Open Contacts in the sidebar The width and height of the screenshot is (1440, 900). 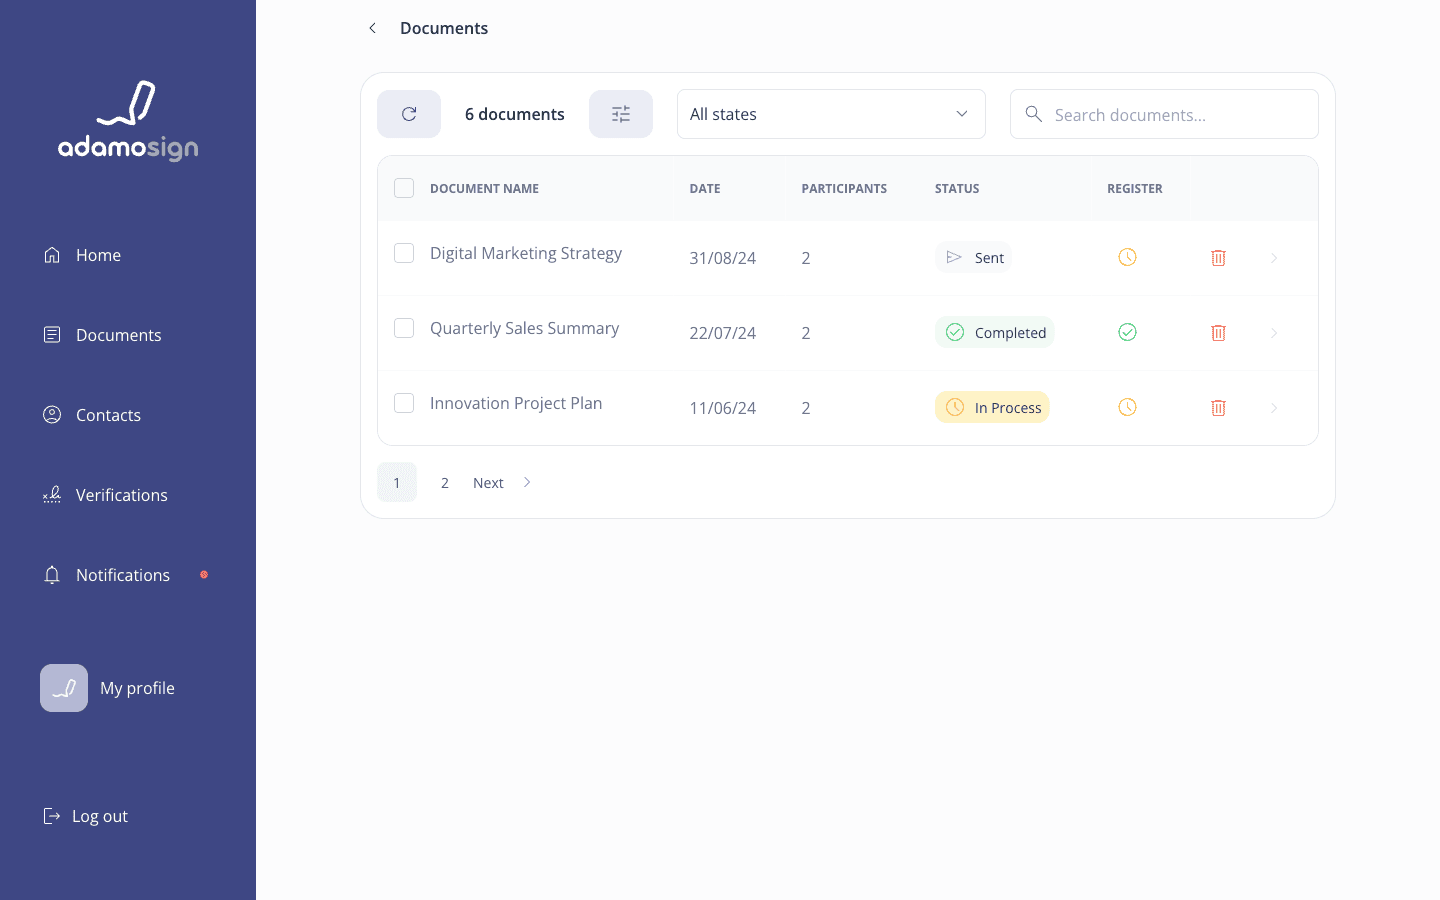92,415
